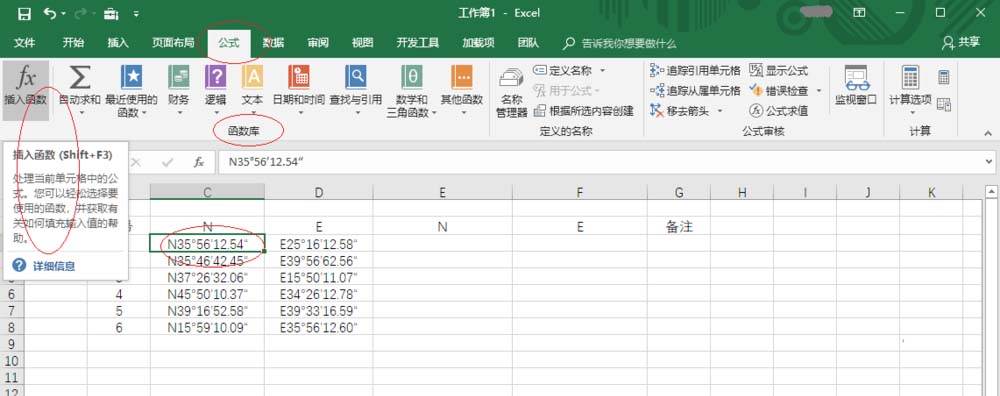Collapse the ribbon with the up chevron

[988, 133]
